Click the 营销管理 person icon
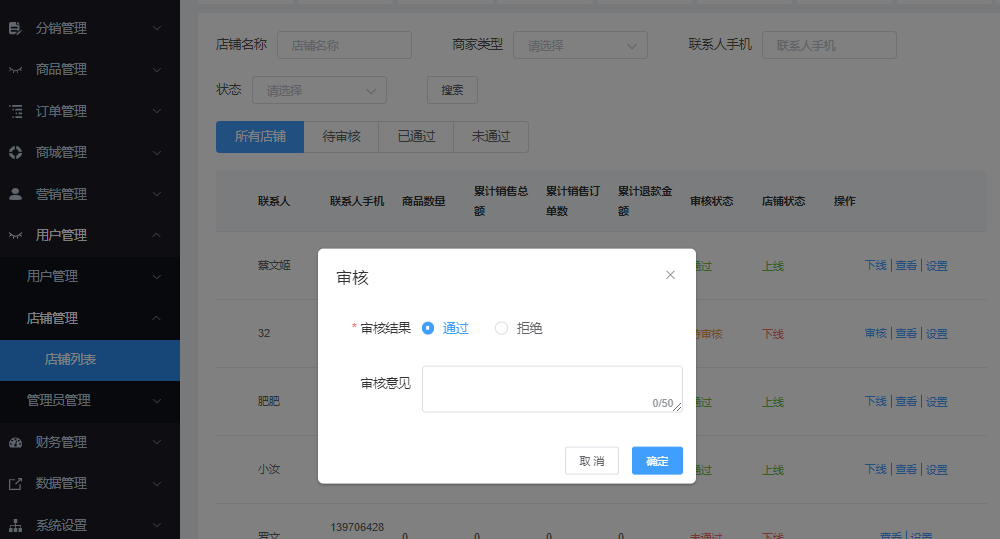The width and height of the screenshot is (1000, 539). [15, 194]
